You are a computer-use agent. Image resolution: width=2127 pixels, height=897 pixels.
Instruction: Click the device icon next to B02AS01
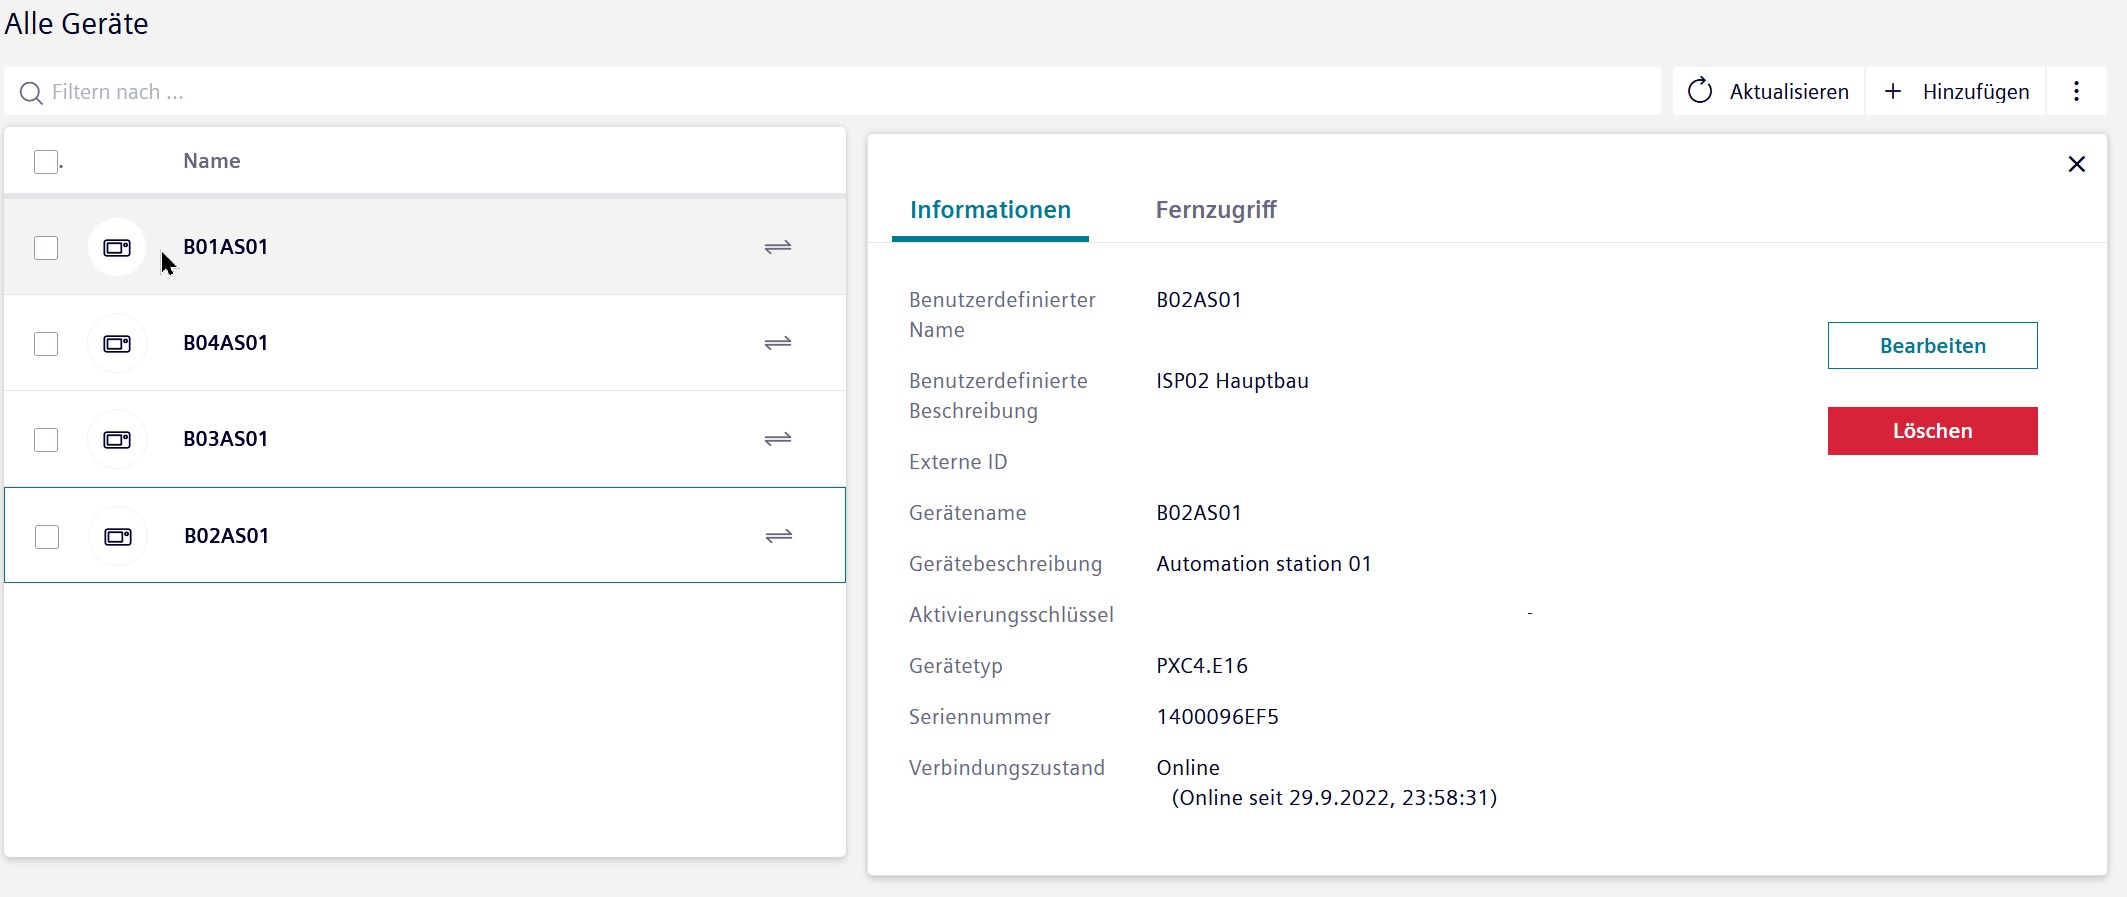pyautogui.click(x=118, y=536)
